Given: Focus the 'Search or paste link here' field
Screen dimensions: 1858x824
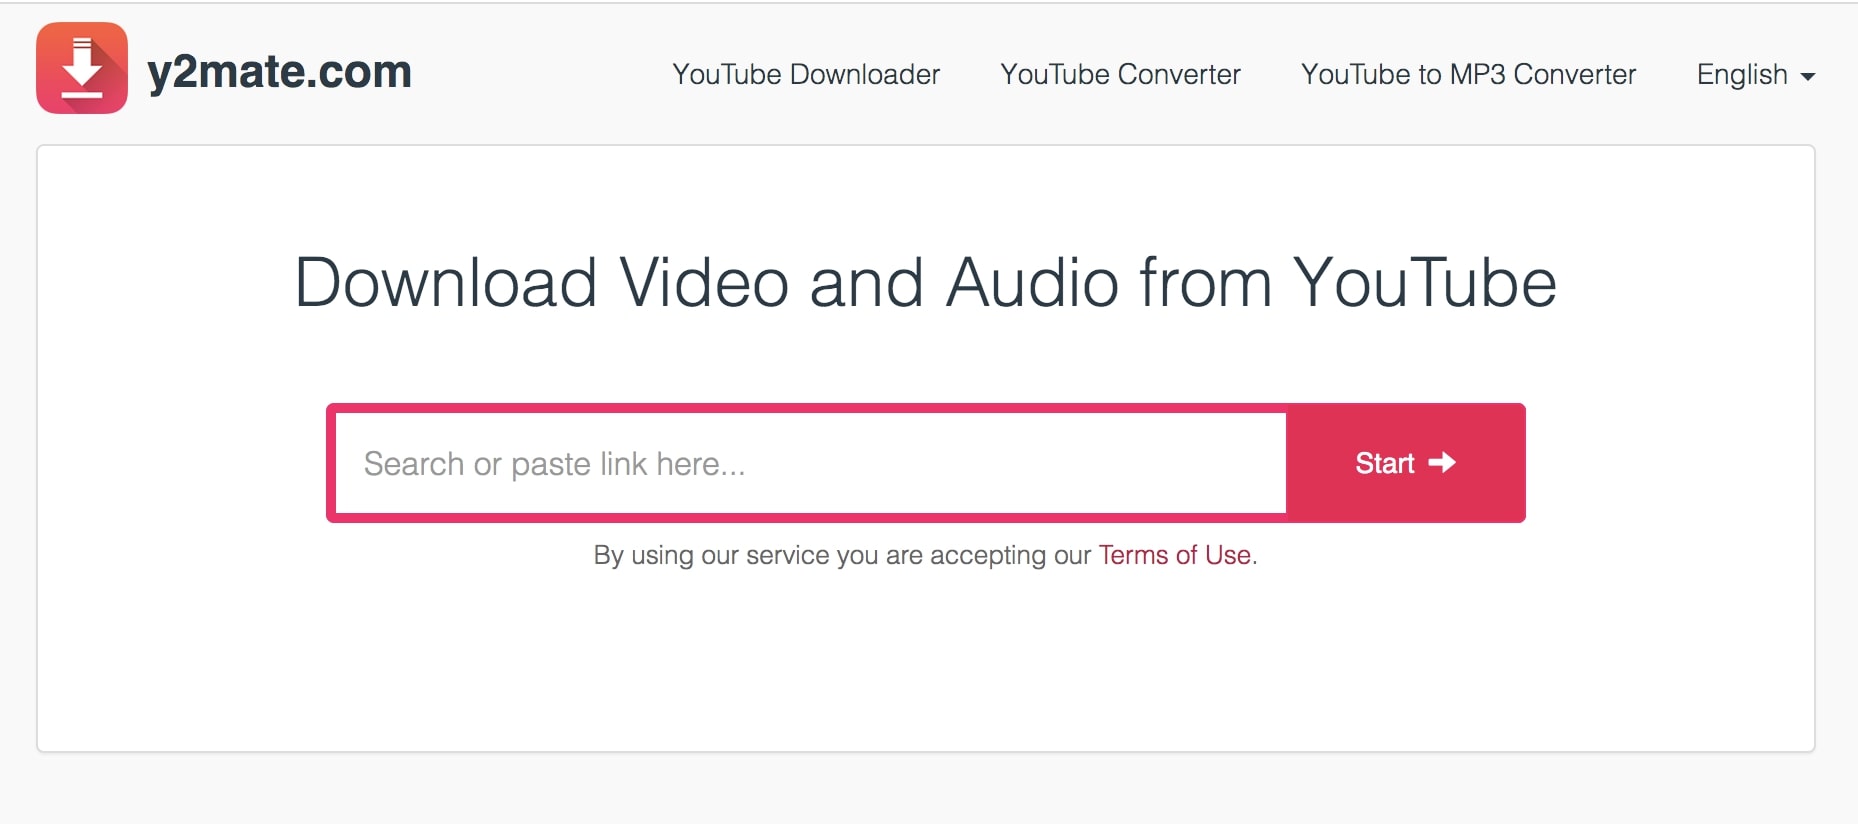Looking at the screenshot, I should coord(810,464).
